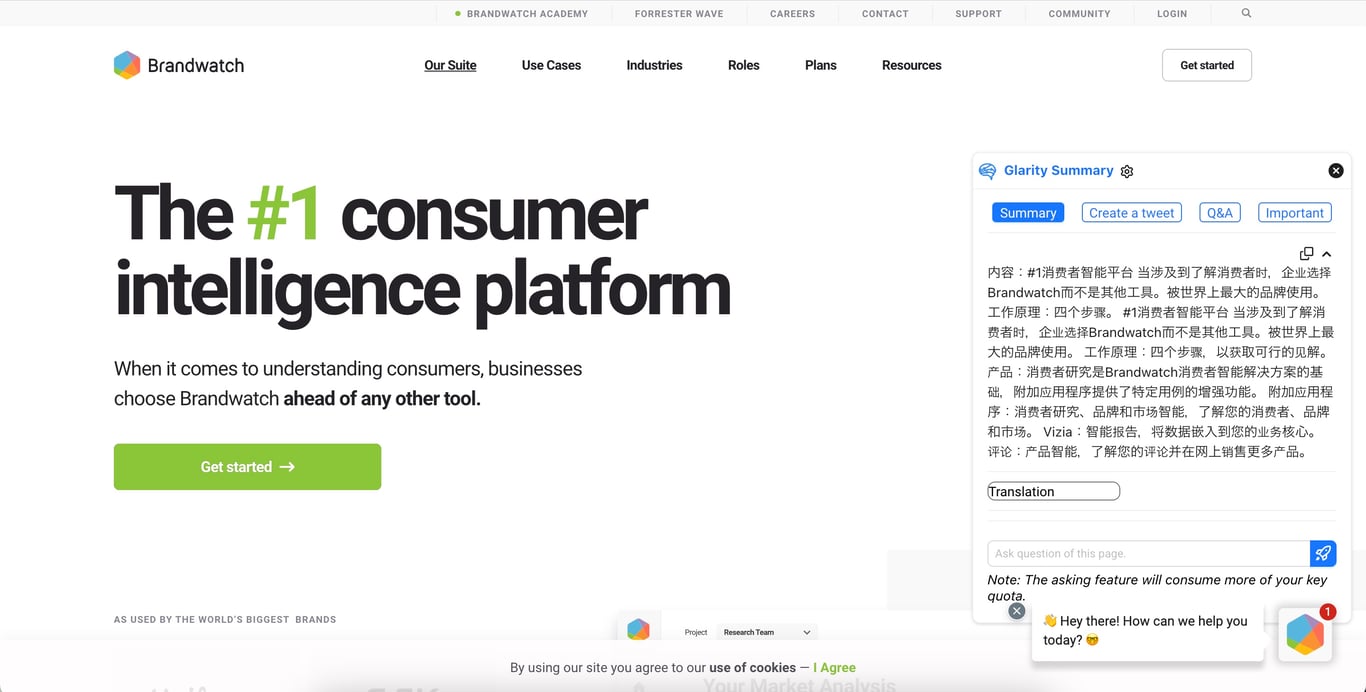Dismiss the chat greeting bubble

pos(1017,611)
